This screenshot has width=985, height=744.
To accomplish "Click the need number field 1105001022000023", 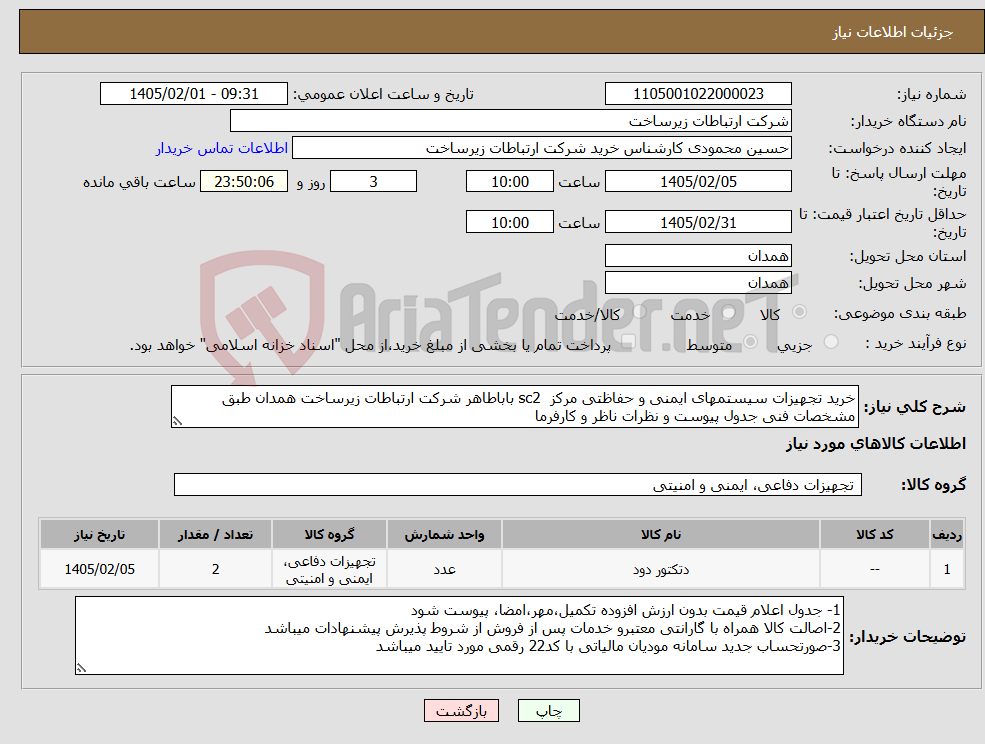I will [x=698, y=94].
